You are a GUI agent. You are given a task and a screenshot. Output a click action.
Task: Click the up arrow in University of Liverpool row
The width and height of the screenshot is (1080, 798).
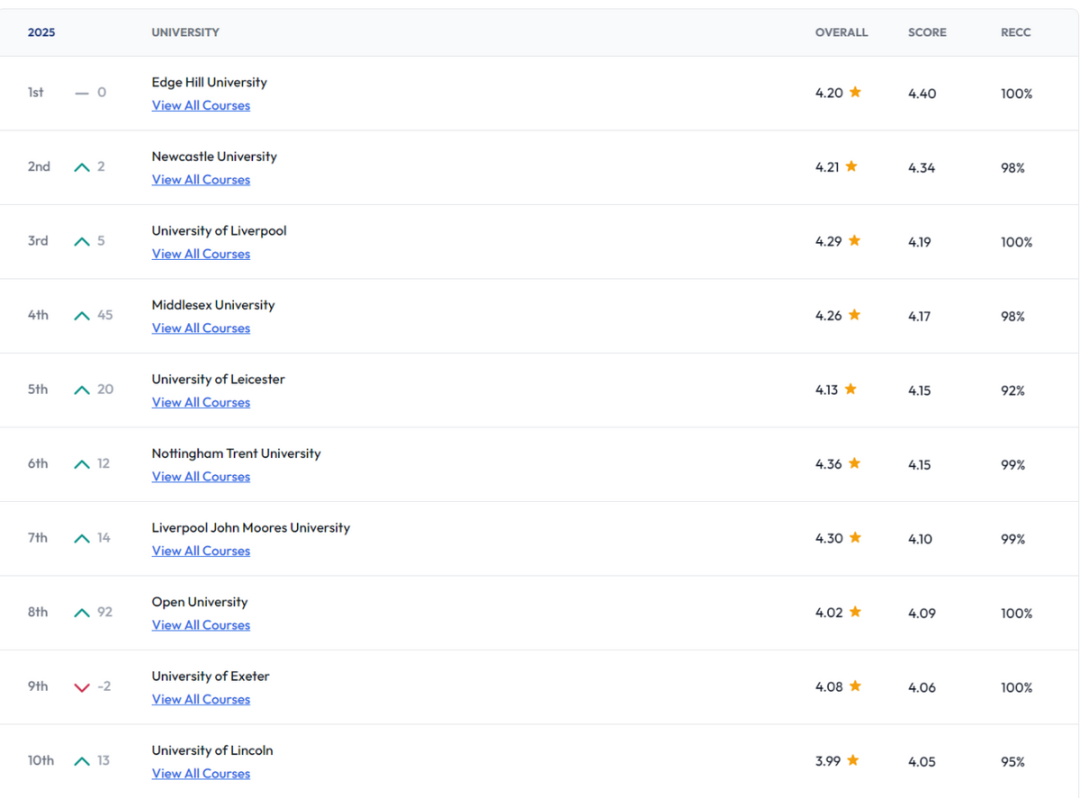point(82,242)
